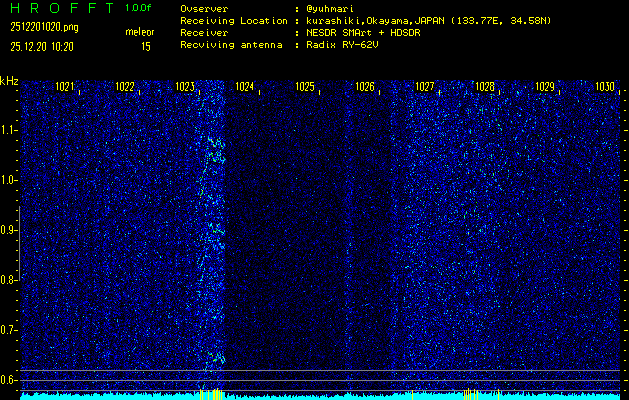Click the Receiving Location label
The image size is (629, 400).
234,21
